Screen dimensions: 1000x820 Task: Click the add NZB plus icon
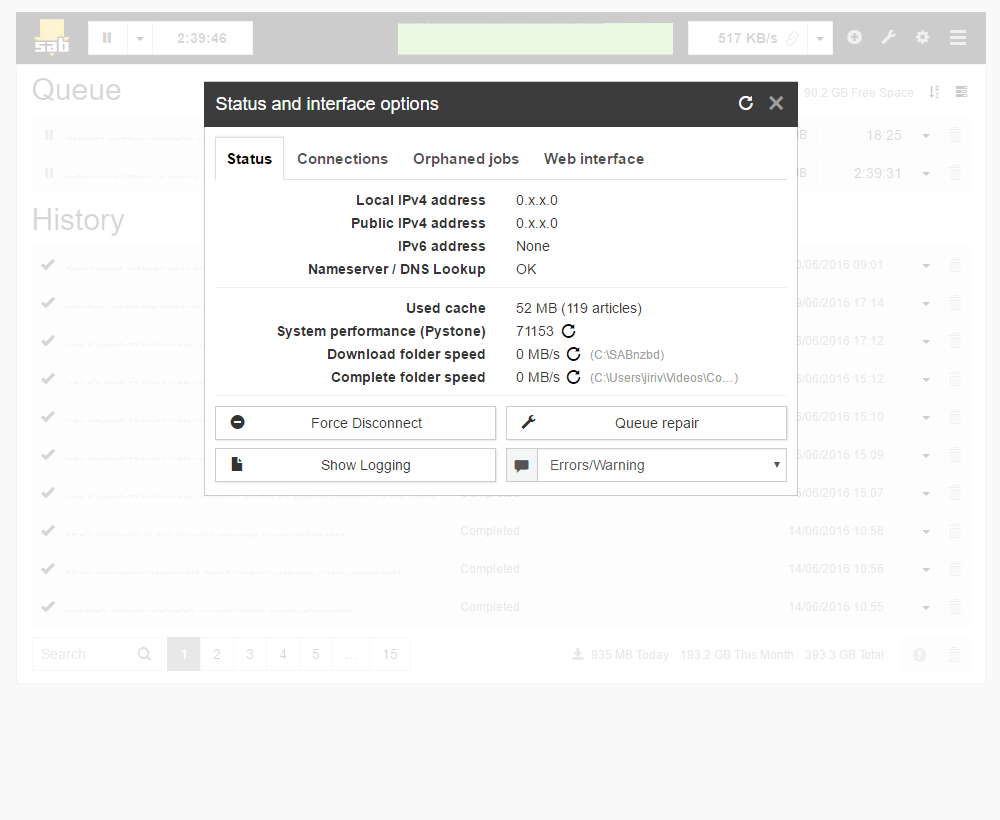pyautogui.click(x=855, y=38)
